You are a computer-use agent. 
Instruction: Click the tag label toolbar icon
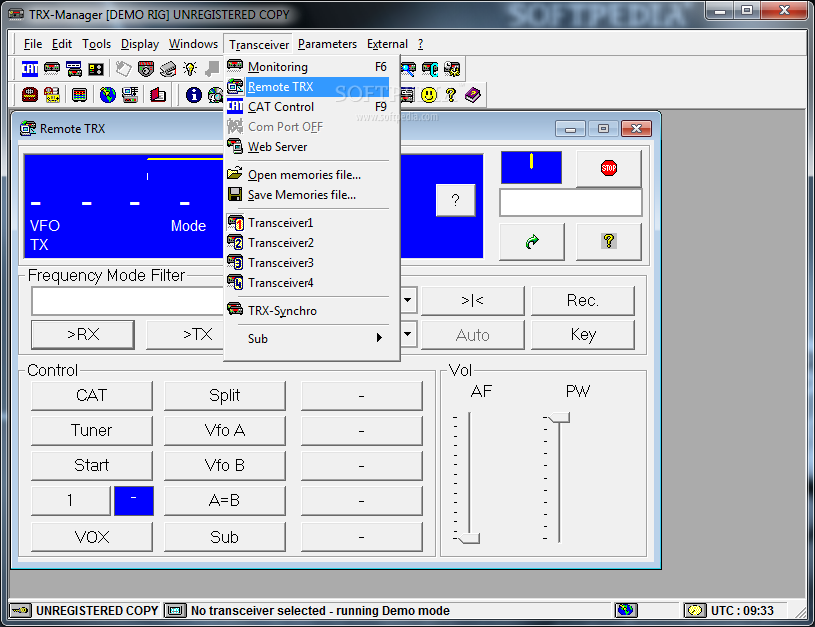tap(123, 69)
